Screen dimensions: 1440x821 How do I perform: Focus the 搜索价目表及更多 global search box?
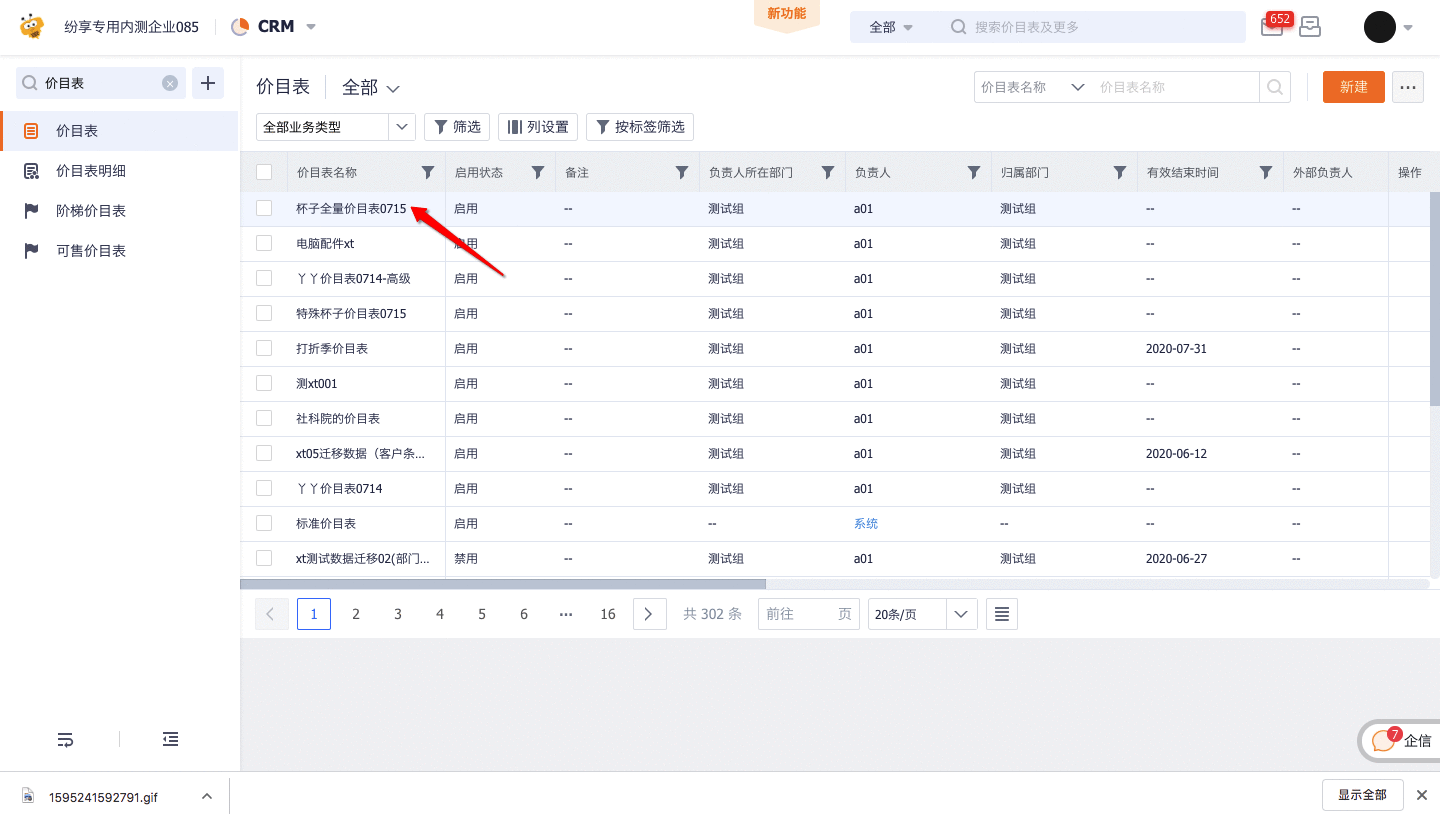1099,27
